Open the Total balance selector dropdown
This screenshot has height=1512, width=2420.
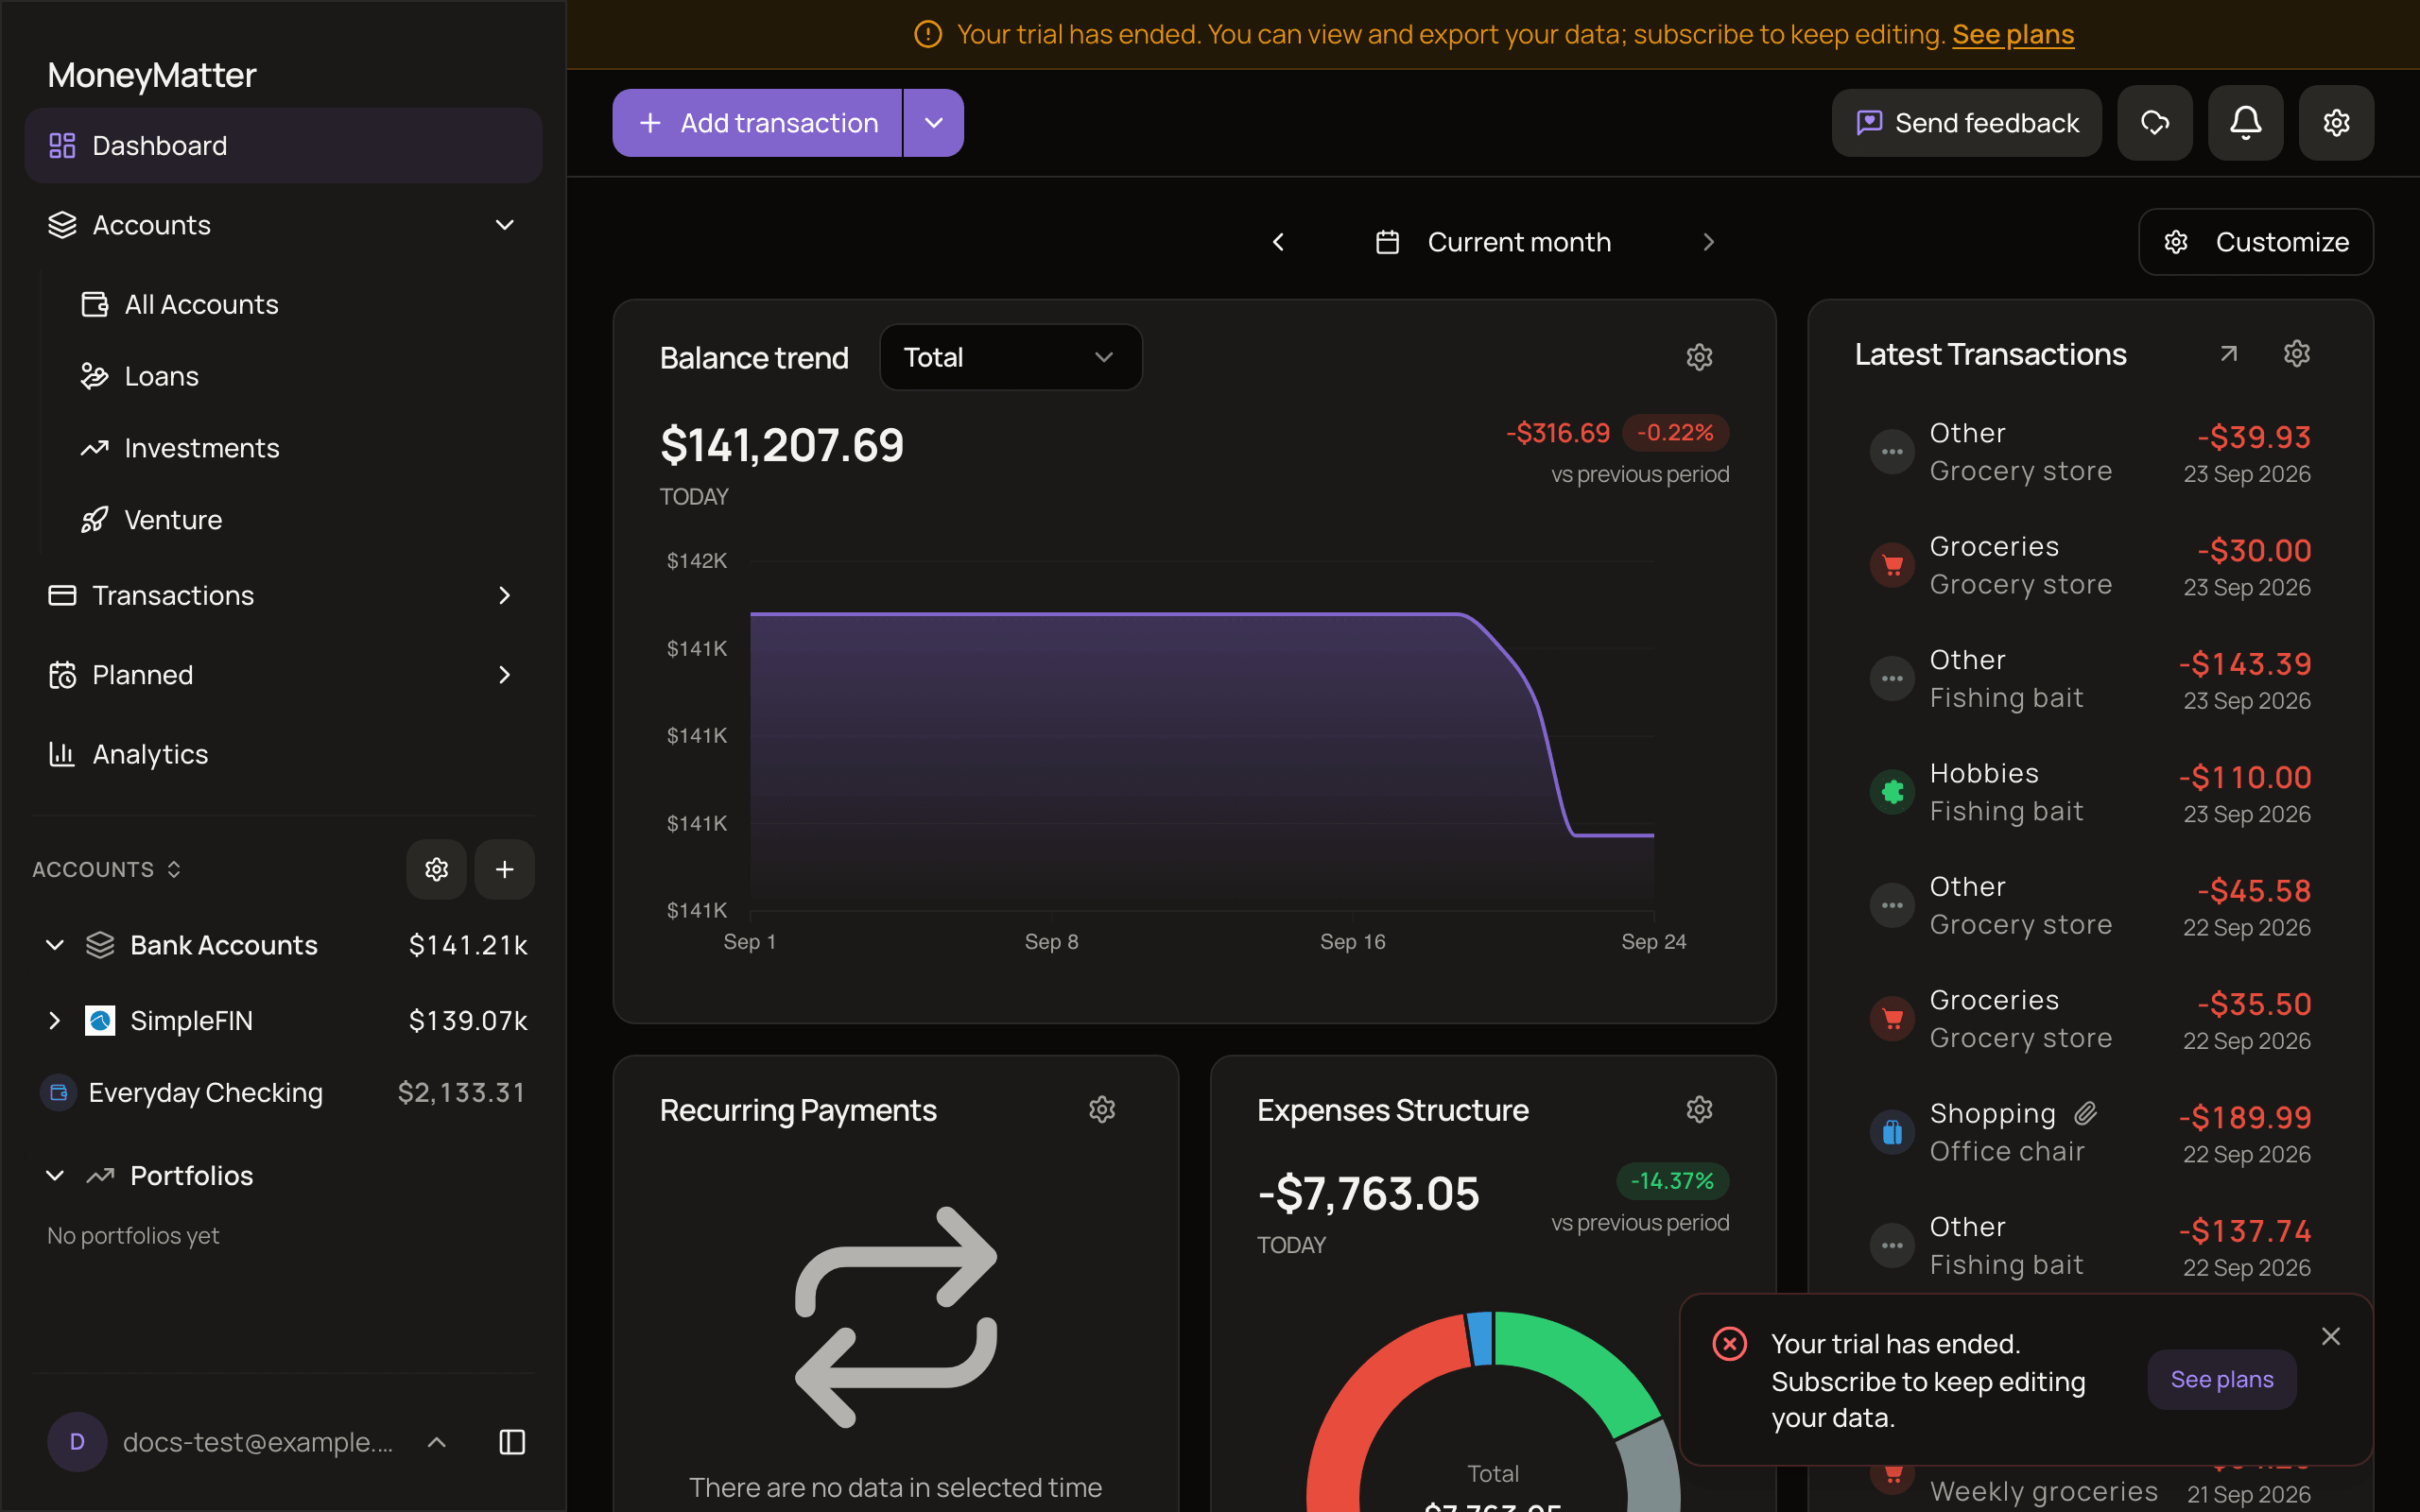tap(1011, 357)
